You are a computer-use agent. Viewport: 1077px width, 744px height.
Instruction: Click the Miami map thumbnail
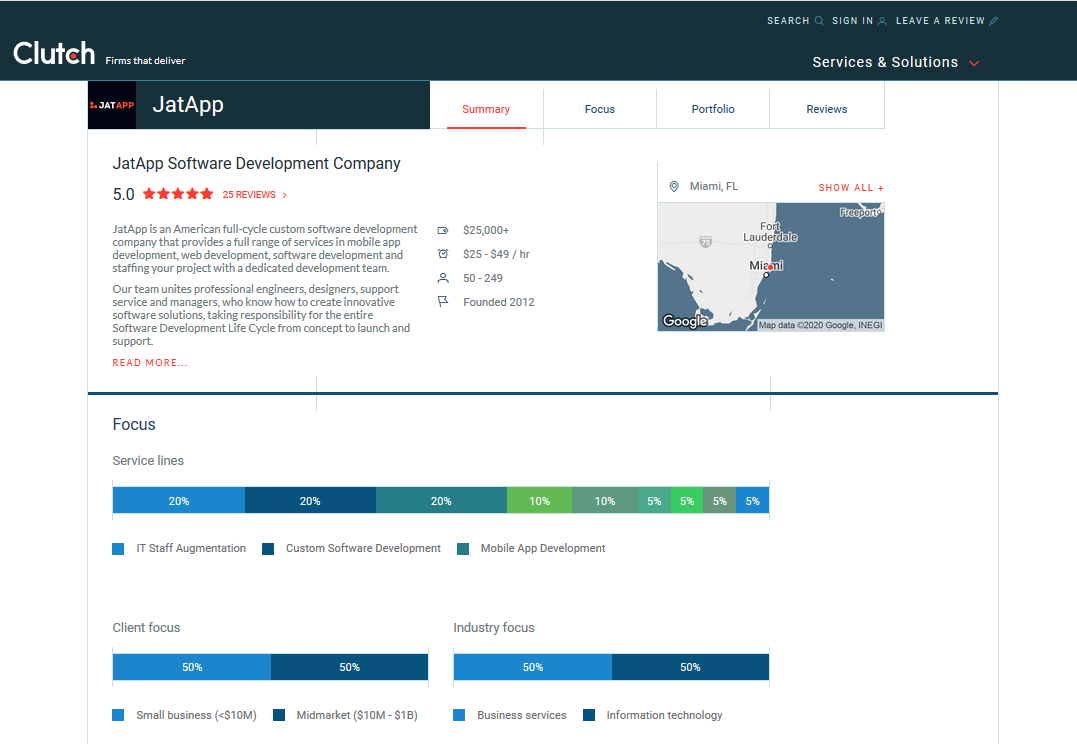(x=771, y=267)
